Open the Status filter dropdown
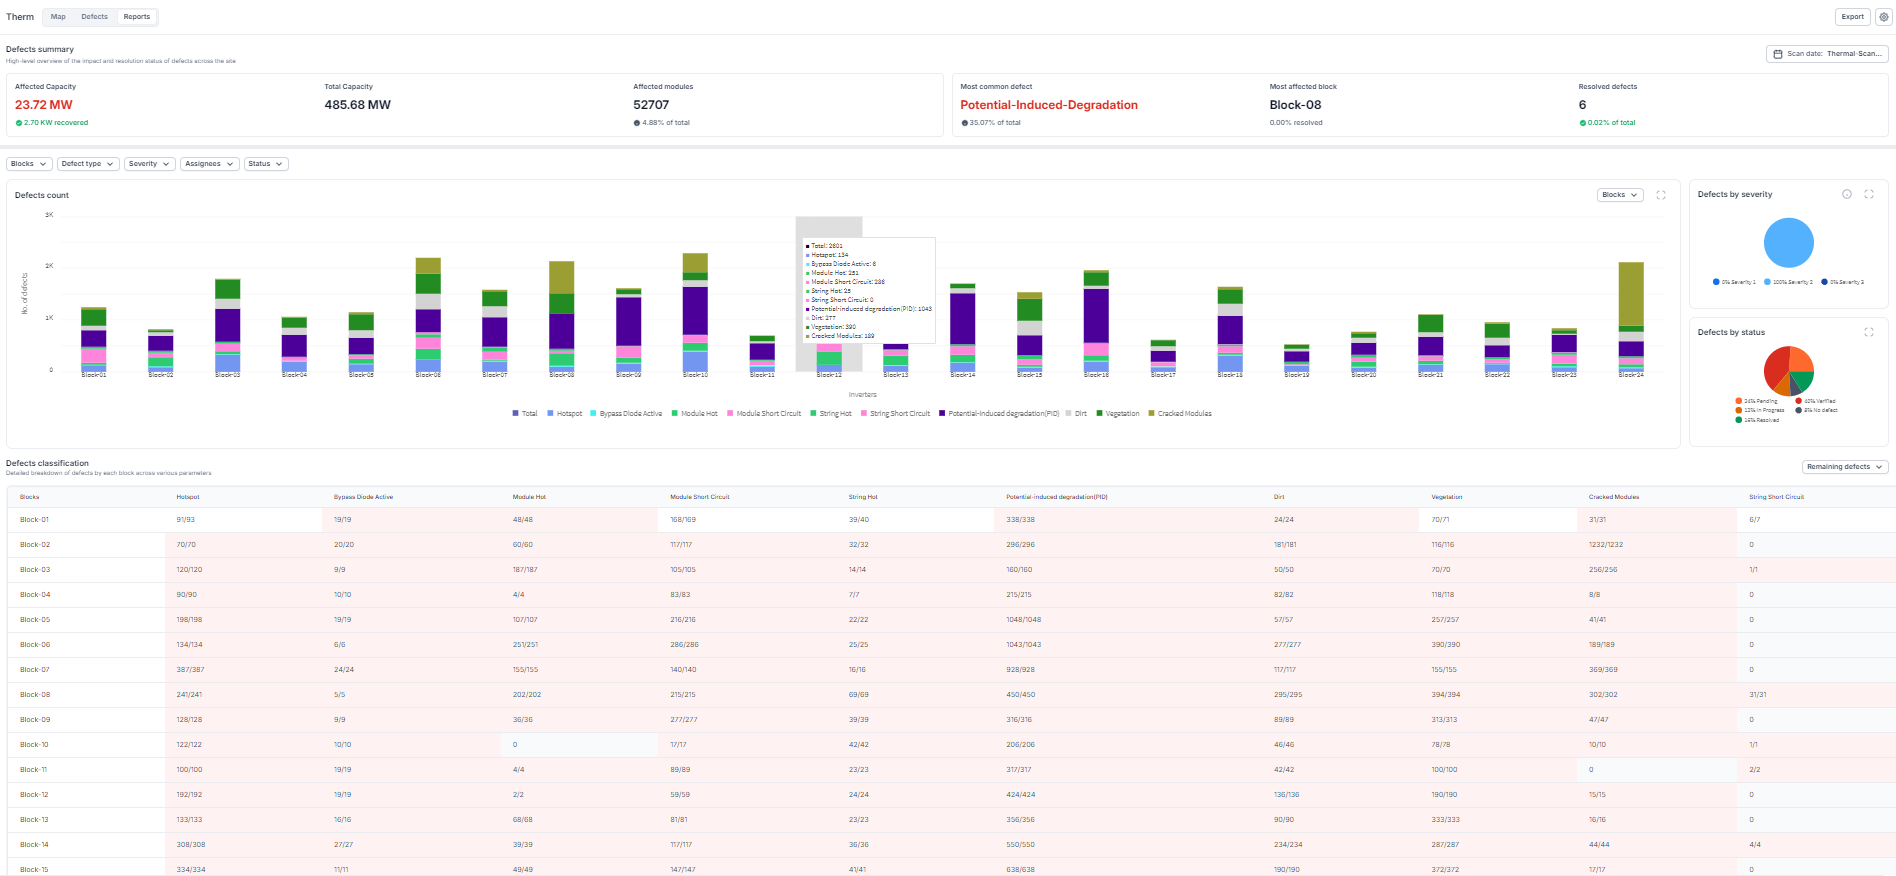Viewport: 1896px width, 876px height. [266, 164]
